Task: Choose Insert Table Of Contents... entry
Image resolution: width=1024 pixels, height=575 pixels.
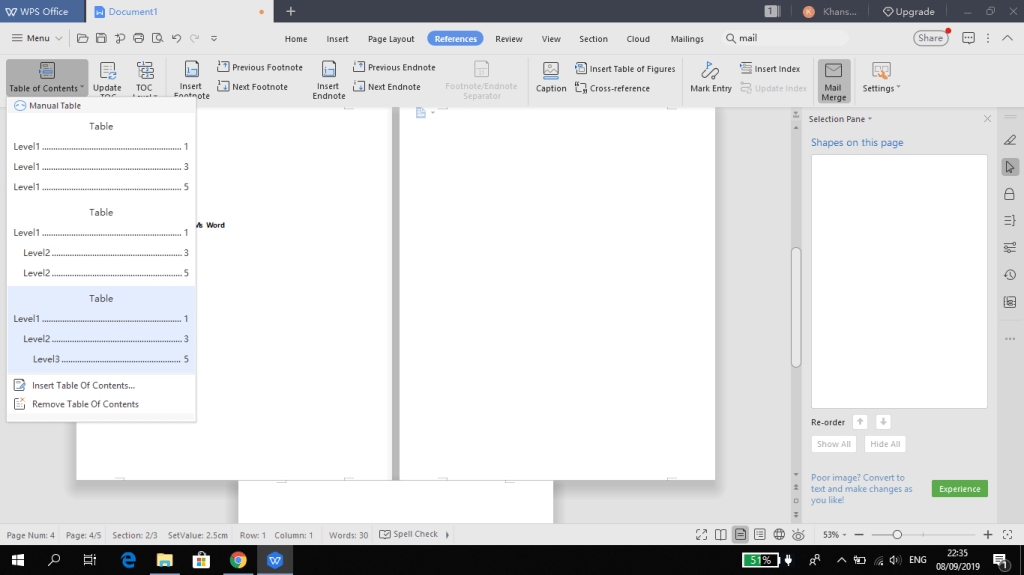Action: [82, 385]
